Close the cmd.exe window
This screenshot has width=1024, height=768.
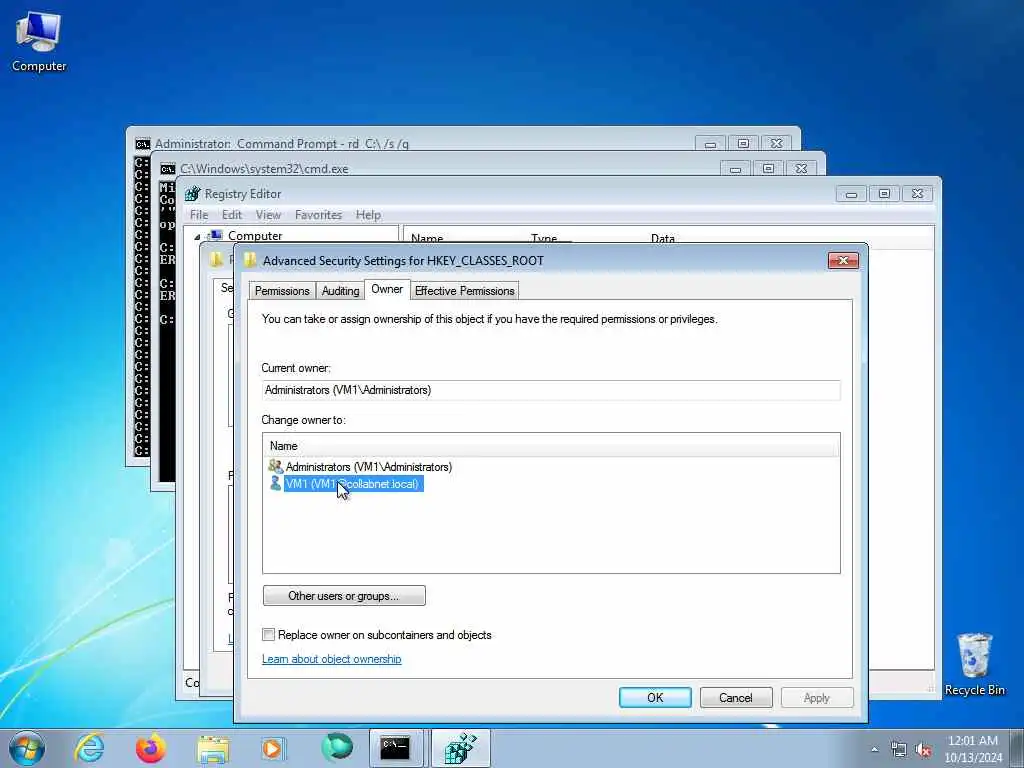(x=801, y=168)
